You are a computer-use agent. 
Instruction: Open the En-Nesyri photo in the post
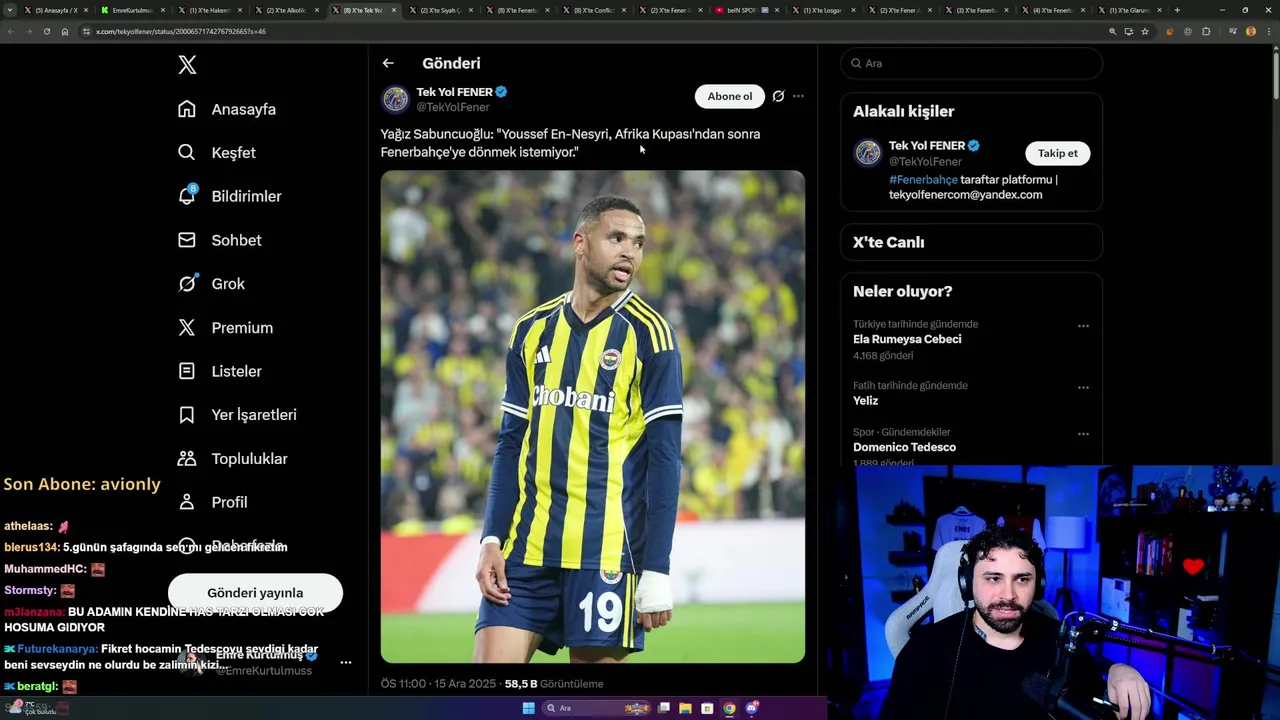[x=592, y=416]
